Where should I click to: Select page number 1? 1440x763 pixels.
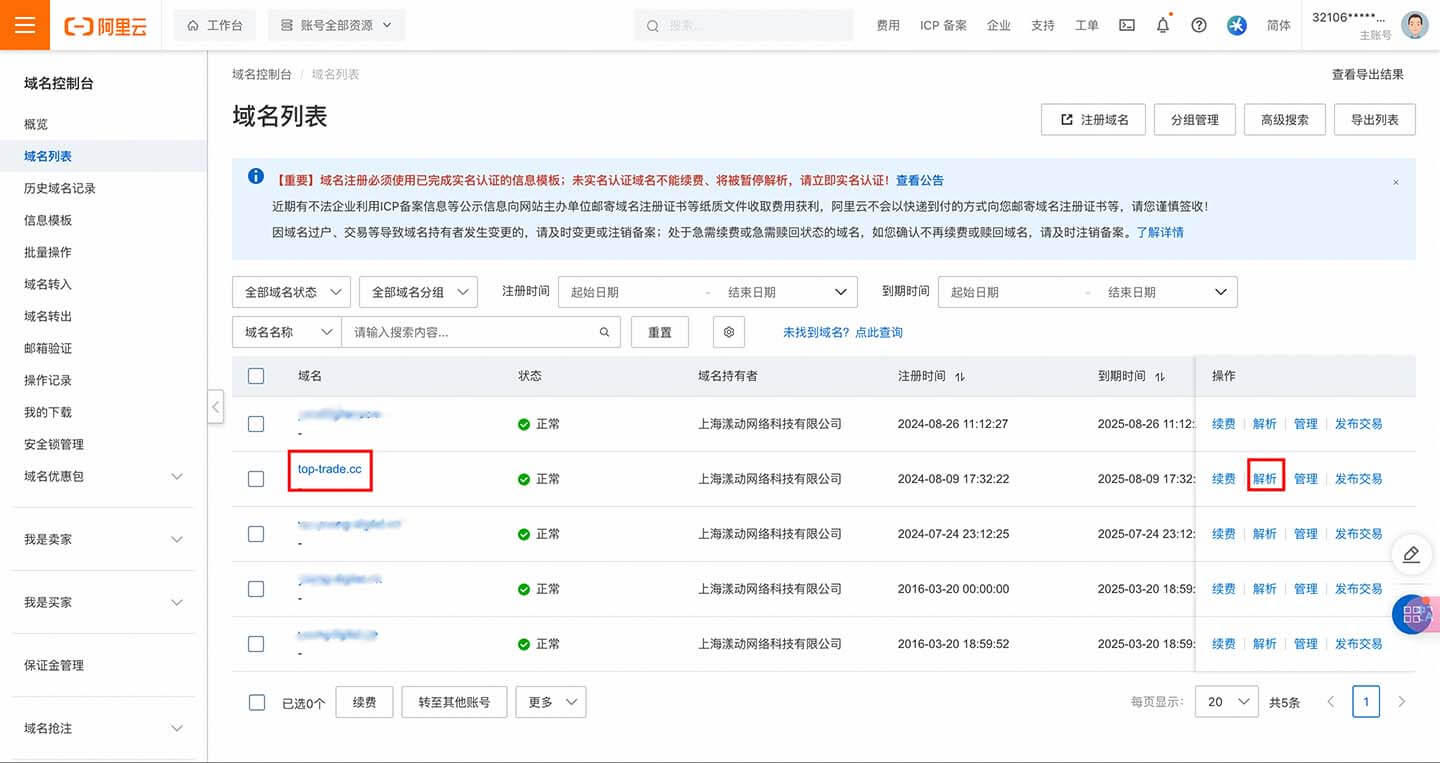click(1366, 702)
